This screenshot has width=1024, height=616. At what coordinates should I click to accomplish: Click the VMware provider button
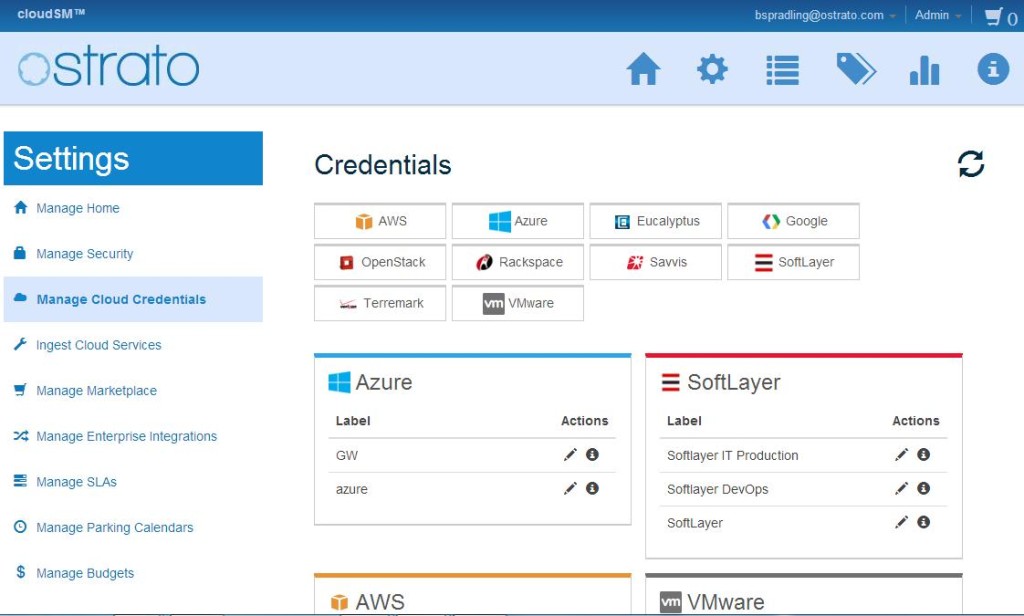(x=518, y=303)
